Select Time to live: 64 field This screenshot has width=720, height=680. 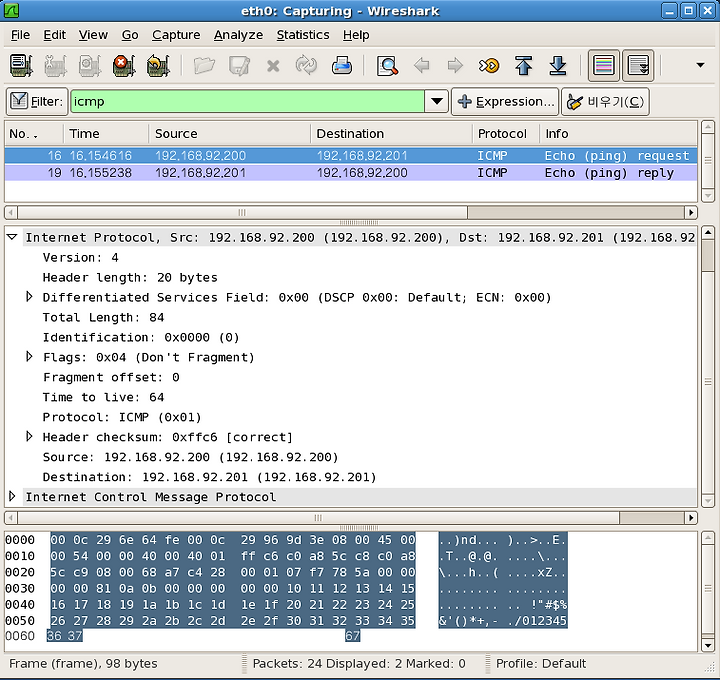[x=103, y=397]
